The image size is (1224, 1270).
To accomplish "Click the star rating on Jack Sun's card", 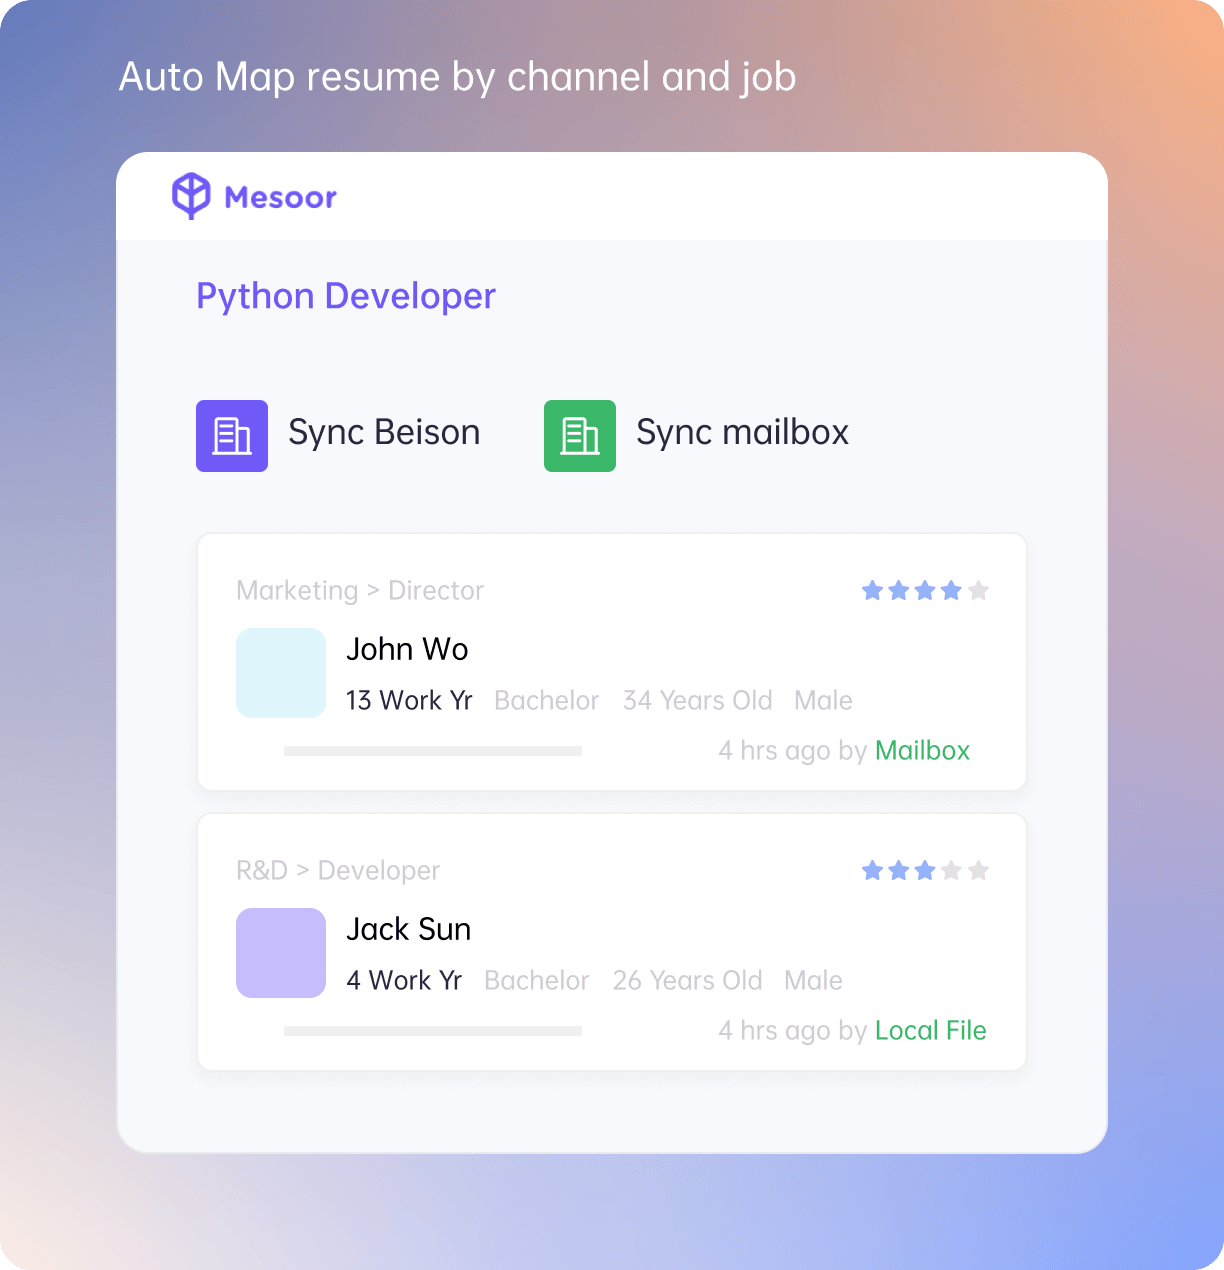I will point(925,871).
